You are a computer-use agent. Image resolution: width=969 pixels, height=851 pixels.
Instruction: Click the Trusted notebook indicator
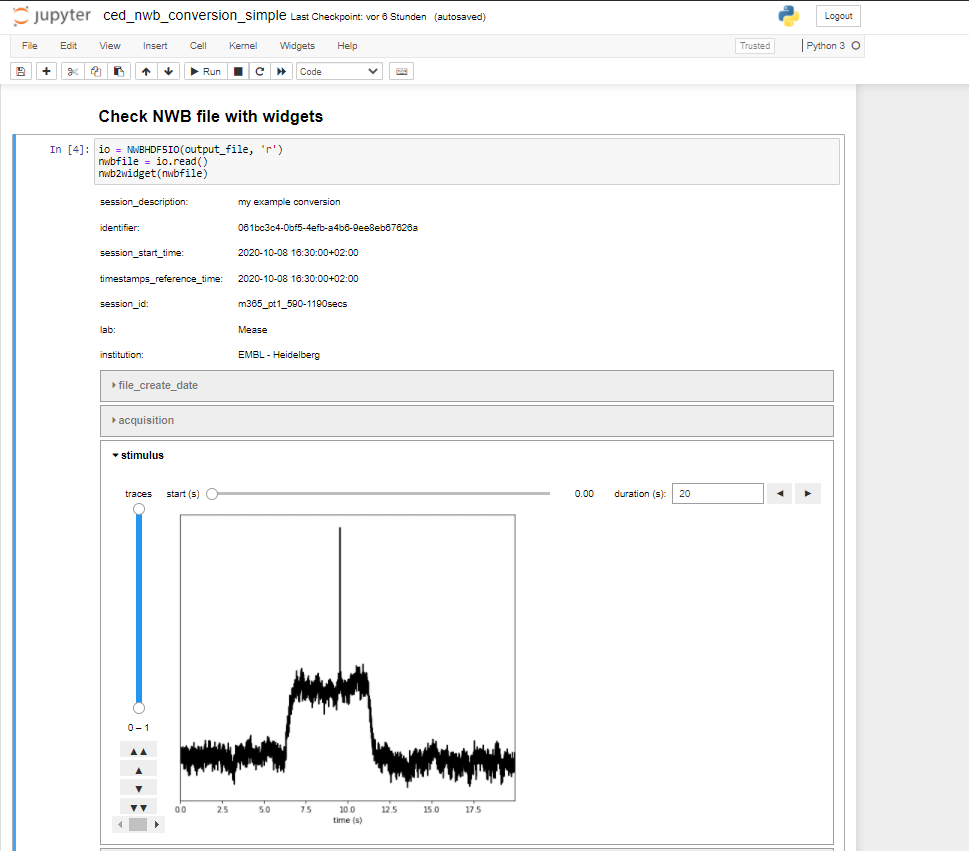pyautogui.click(x=755, y=46)
